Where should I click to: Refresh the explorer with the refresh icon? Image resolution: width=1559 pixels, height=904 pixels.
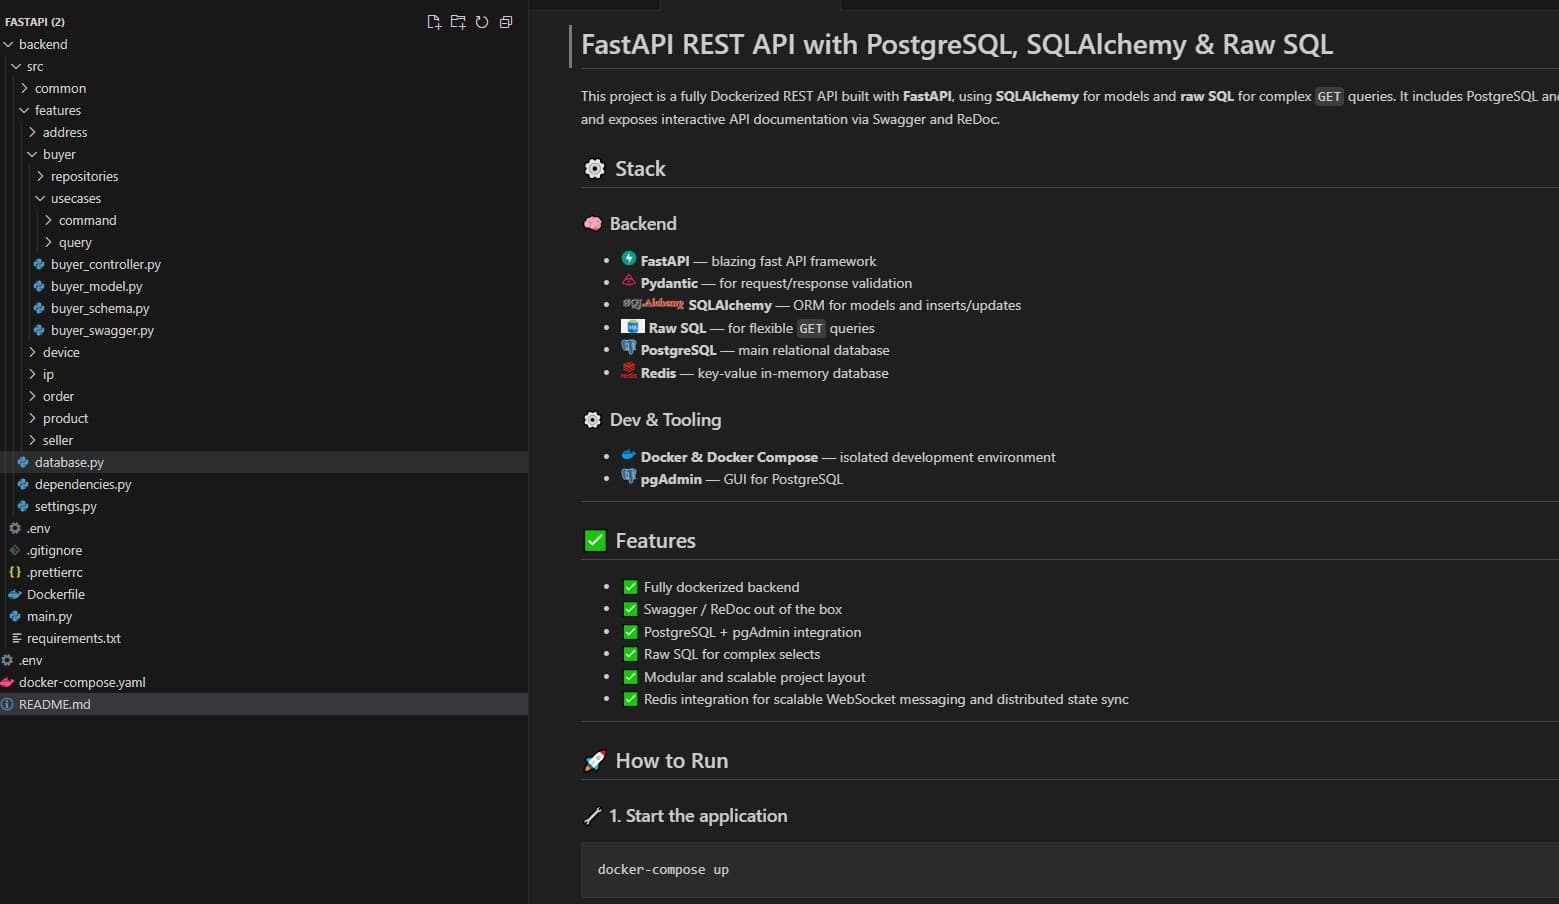pos(482,22)
